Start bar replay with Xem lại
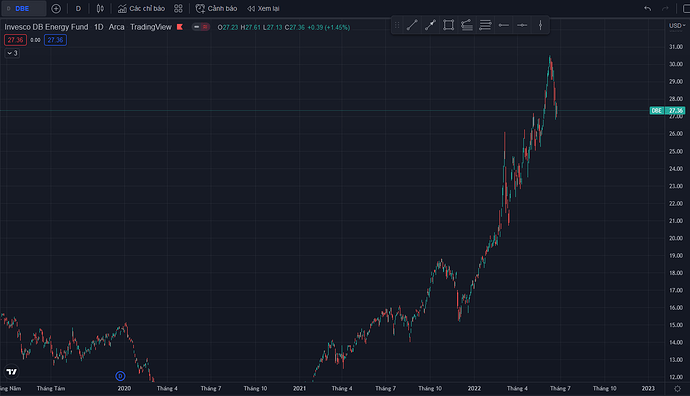690x396 pixels. coord(263,8)
